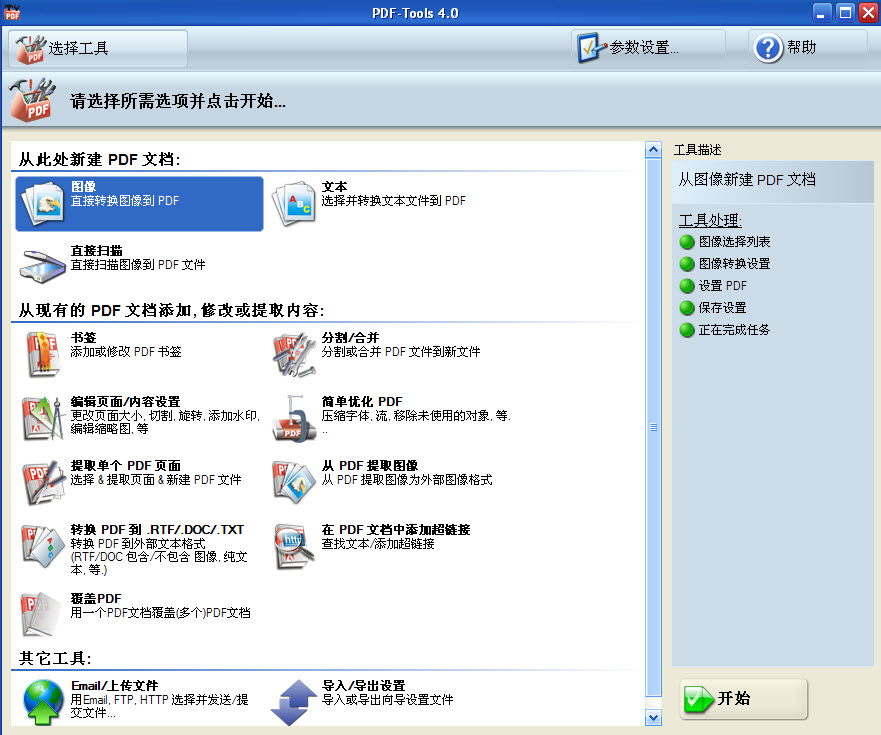This screenshot has height=735, width=881.
Task: Select the 图像 image-to-PDF tool icon
Action: click(x=43, y=203)
